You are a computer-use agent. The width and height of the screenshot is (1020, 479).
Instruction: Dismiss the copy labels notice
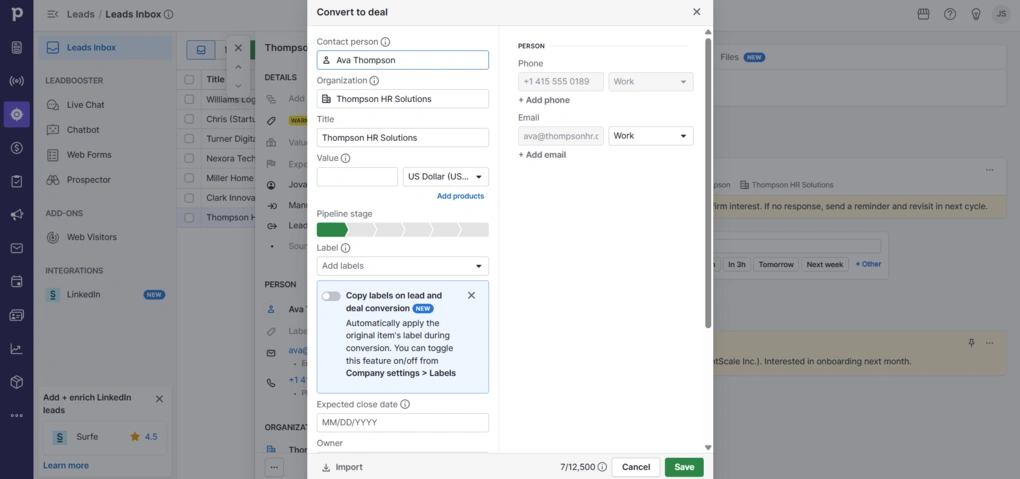click(x=472, y=295)
